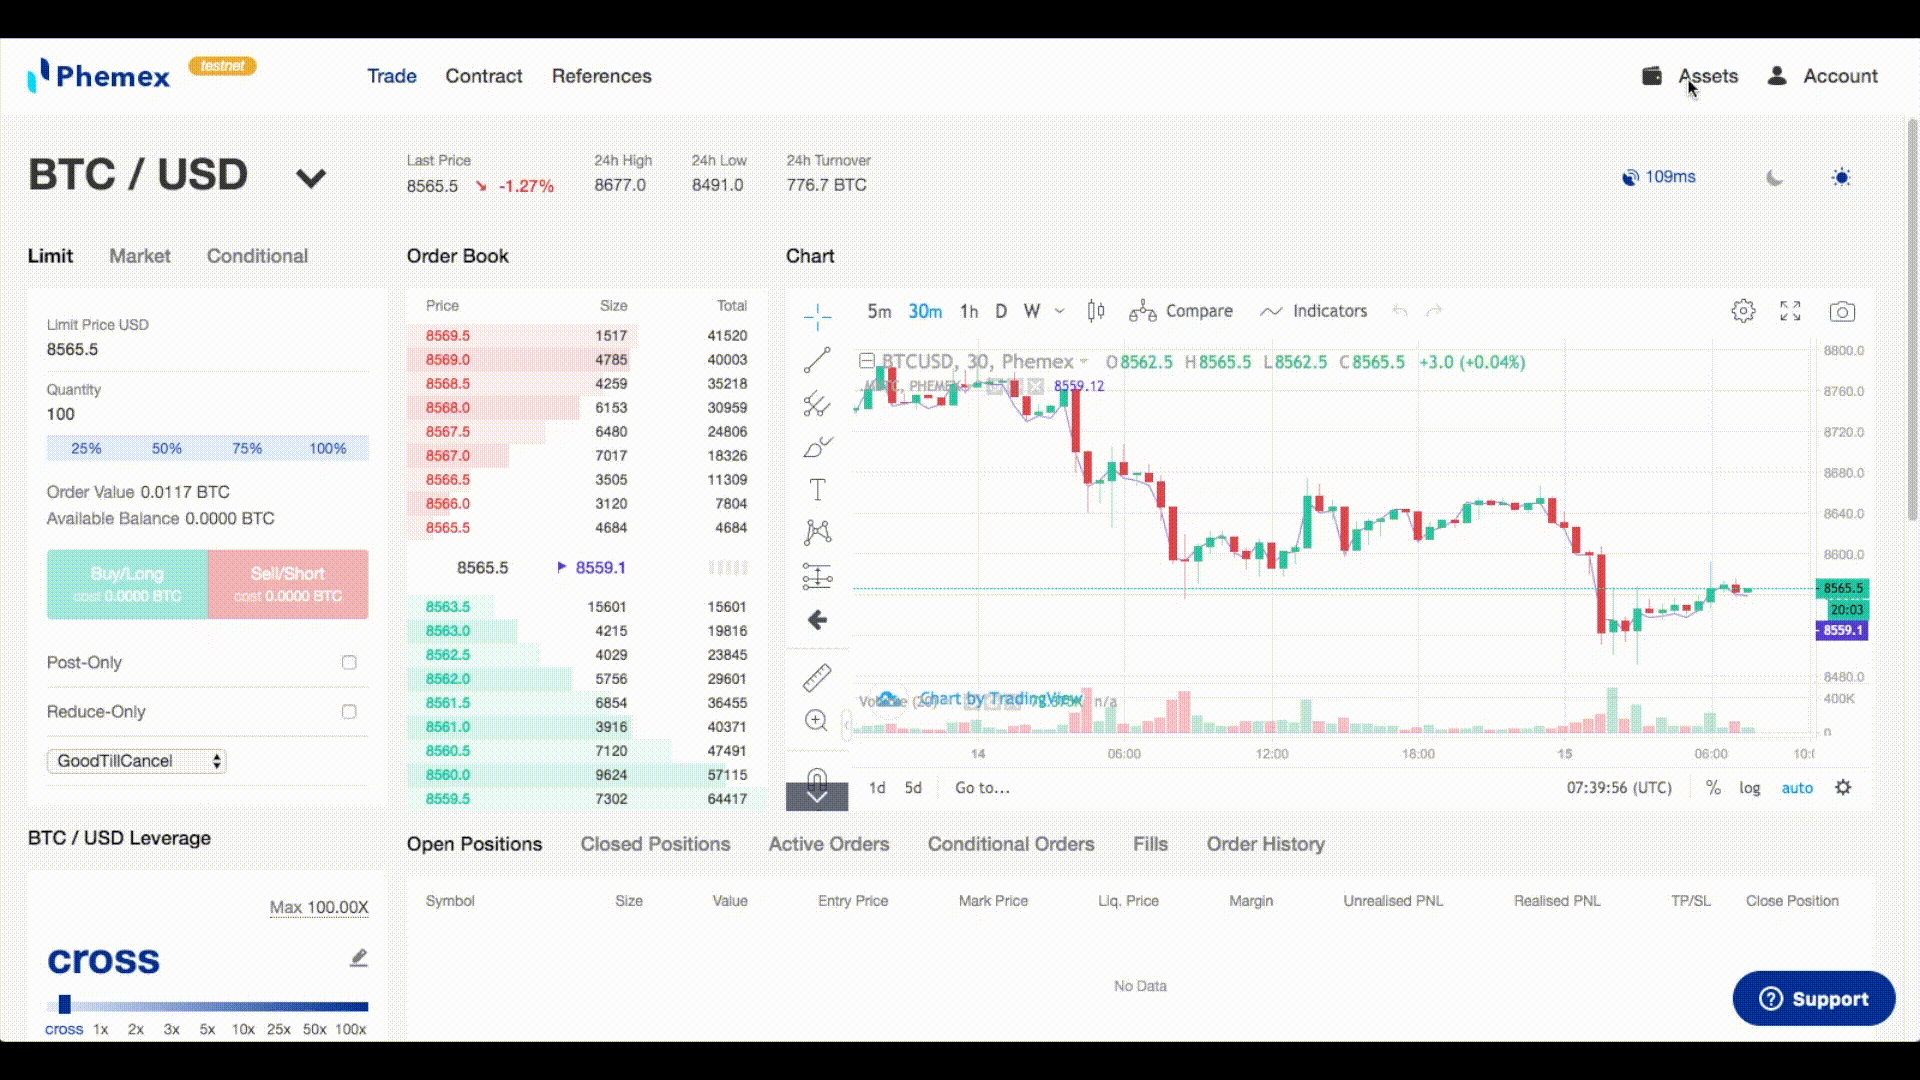Open chart settings gear at top right
1920x1080 pixels.
click(x=1743, y=311)
